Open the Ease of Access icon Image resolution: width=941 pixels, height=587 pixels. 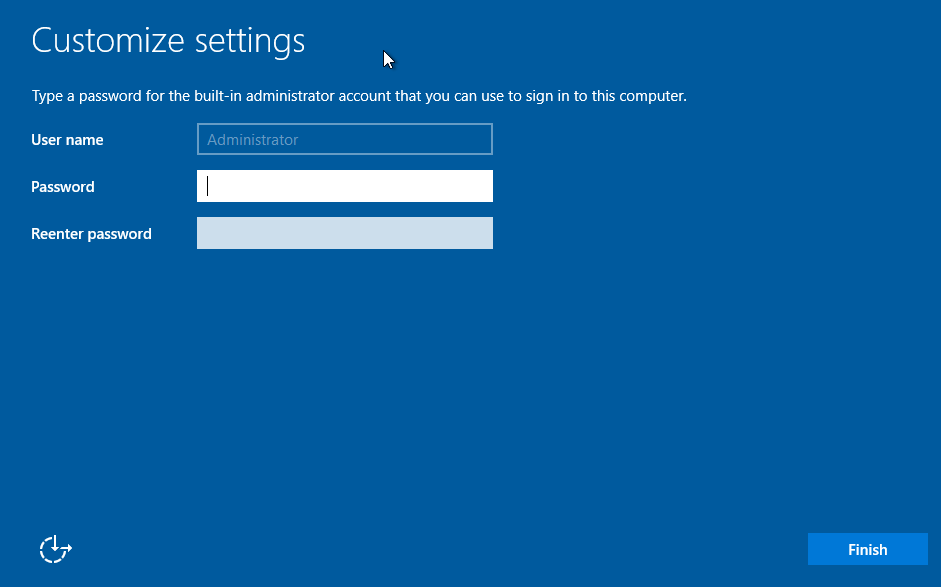pos(56,549)
